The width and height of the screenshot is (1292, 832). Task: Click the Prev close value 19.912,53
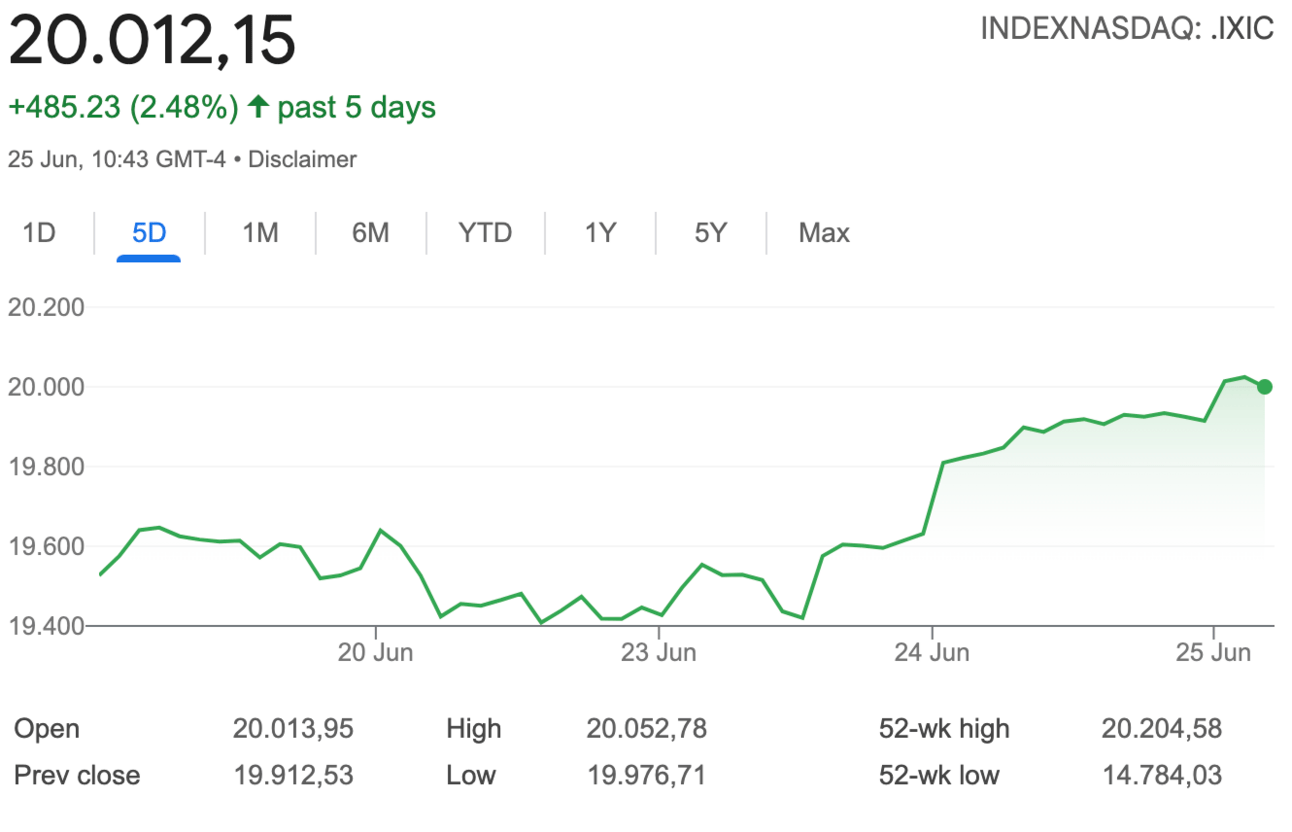pyautogui.click(x=293, y=775)
